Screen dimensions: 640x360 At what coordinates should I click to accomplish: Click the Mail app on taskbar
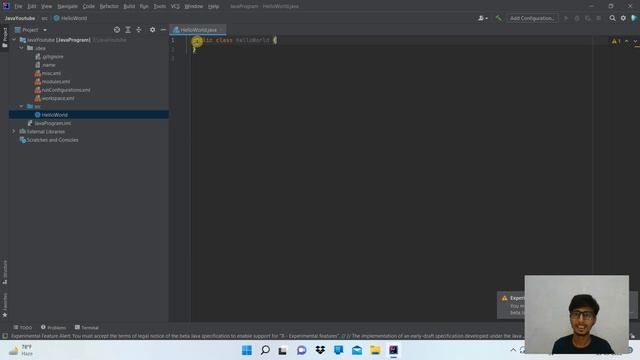357,350
